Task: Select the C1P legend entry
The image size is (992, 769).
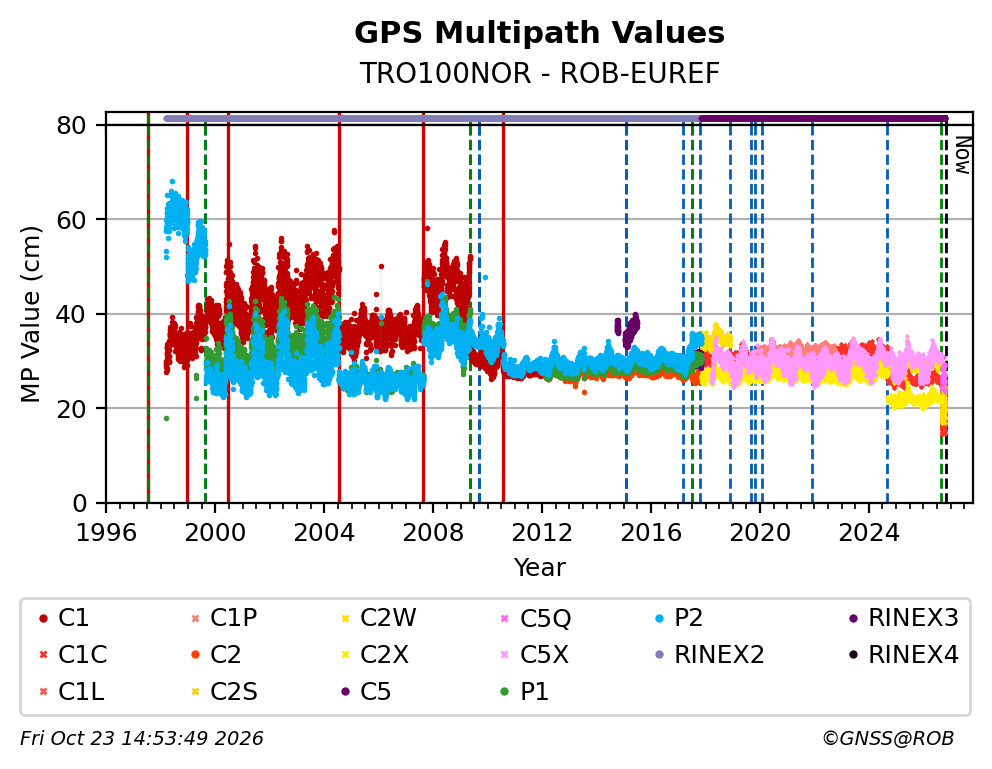Action: point(223,618)
